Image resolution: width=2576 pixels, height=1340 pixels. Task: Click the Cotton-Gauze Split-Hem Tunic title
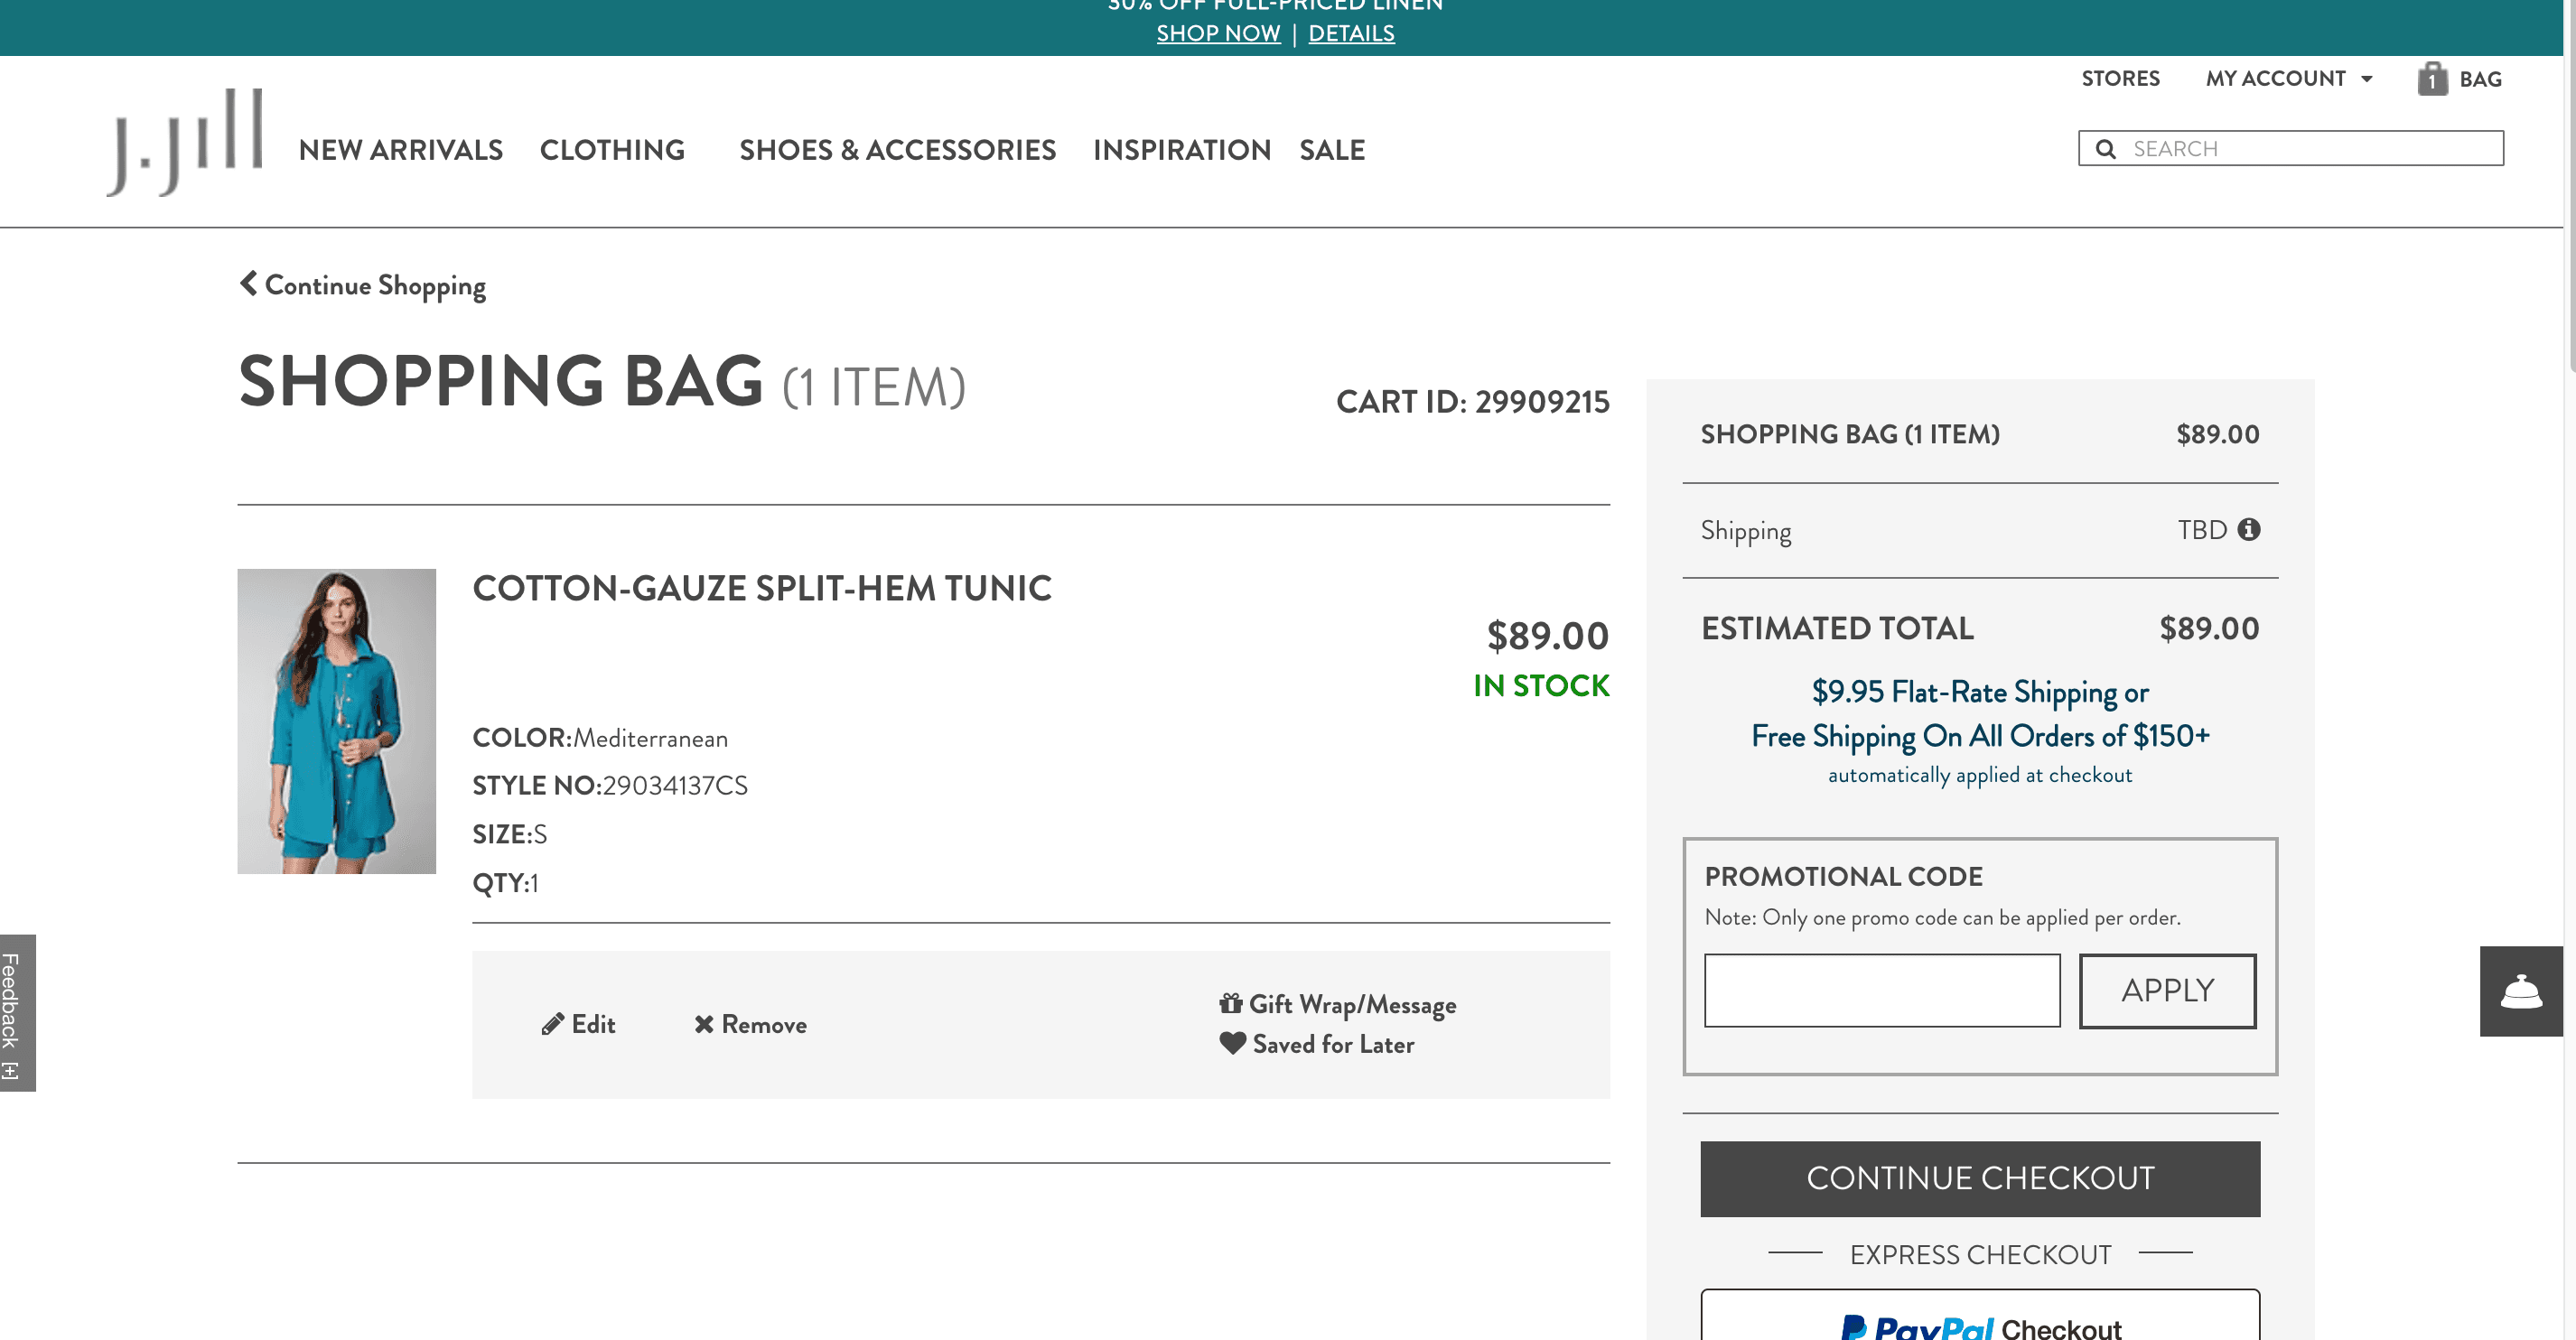[x=762, y=588]
